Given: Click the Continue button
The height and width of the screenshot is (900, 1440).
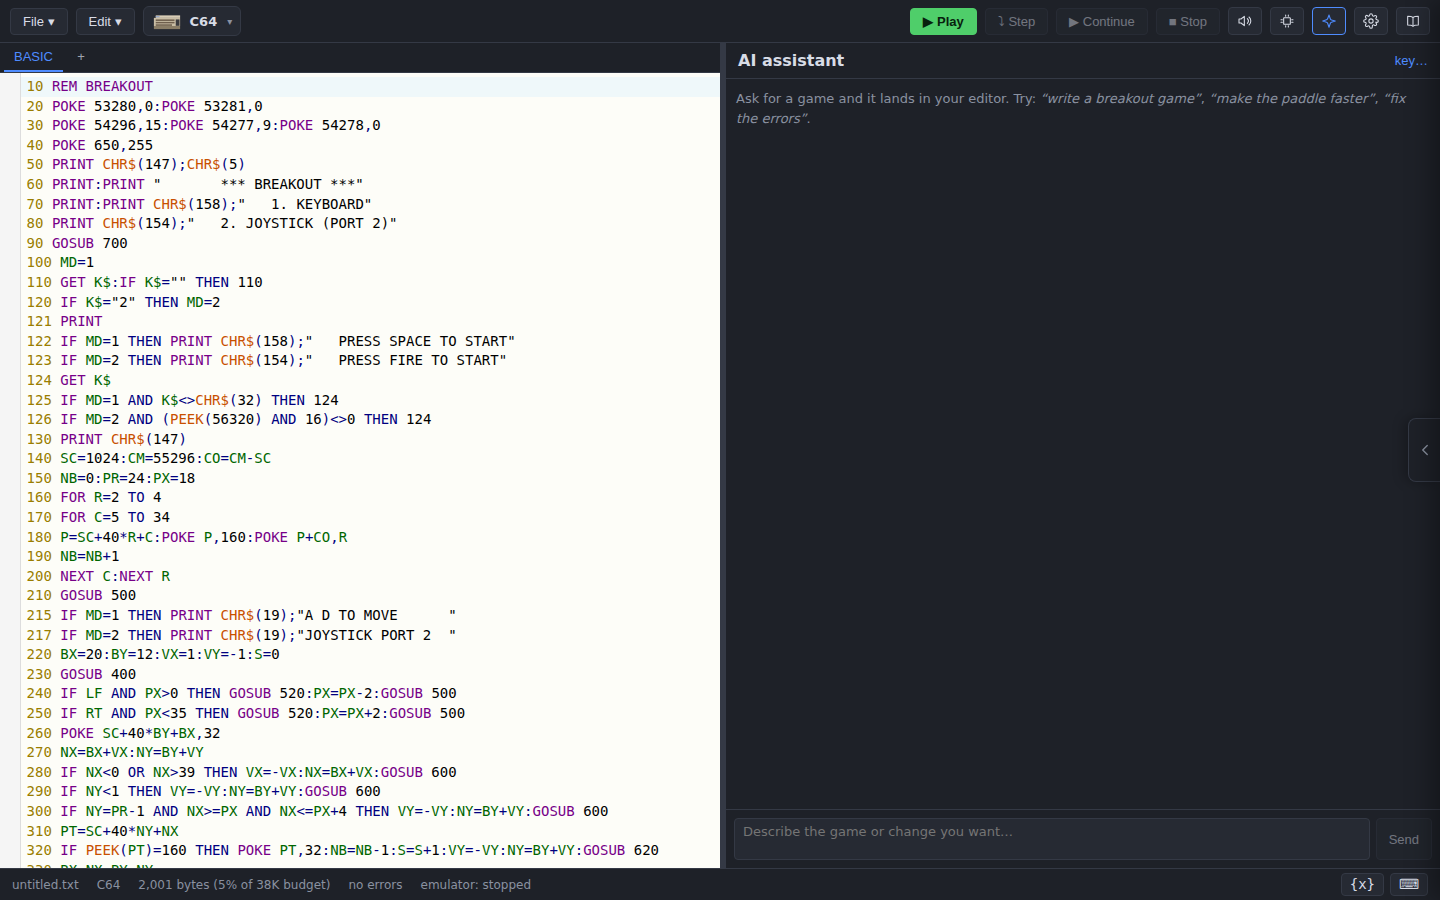Looking at the screenshot, I should tap(1102, 21).
